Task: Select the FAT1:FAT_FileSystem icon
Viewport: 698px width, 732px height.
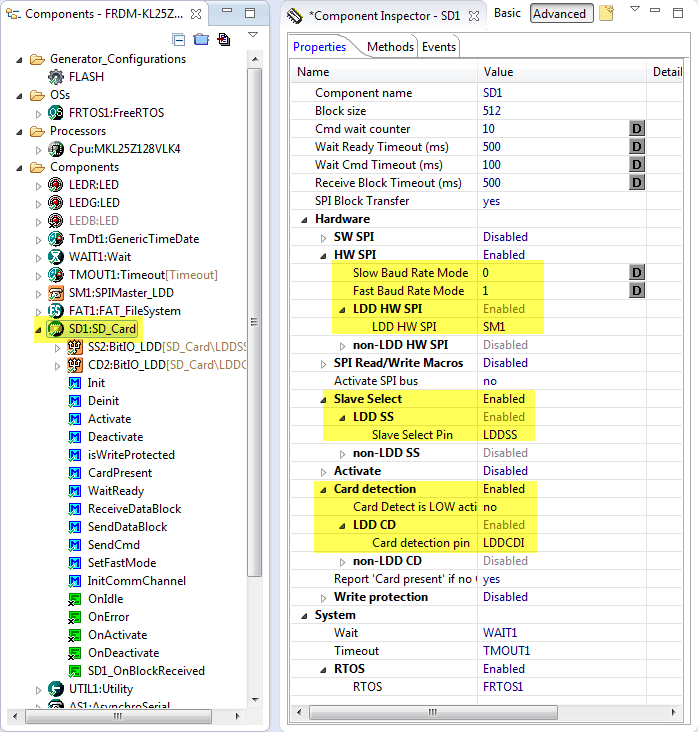Action: tap(57, 311)
